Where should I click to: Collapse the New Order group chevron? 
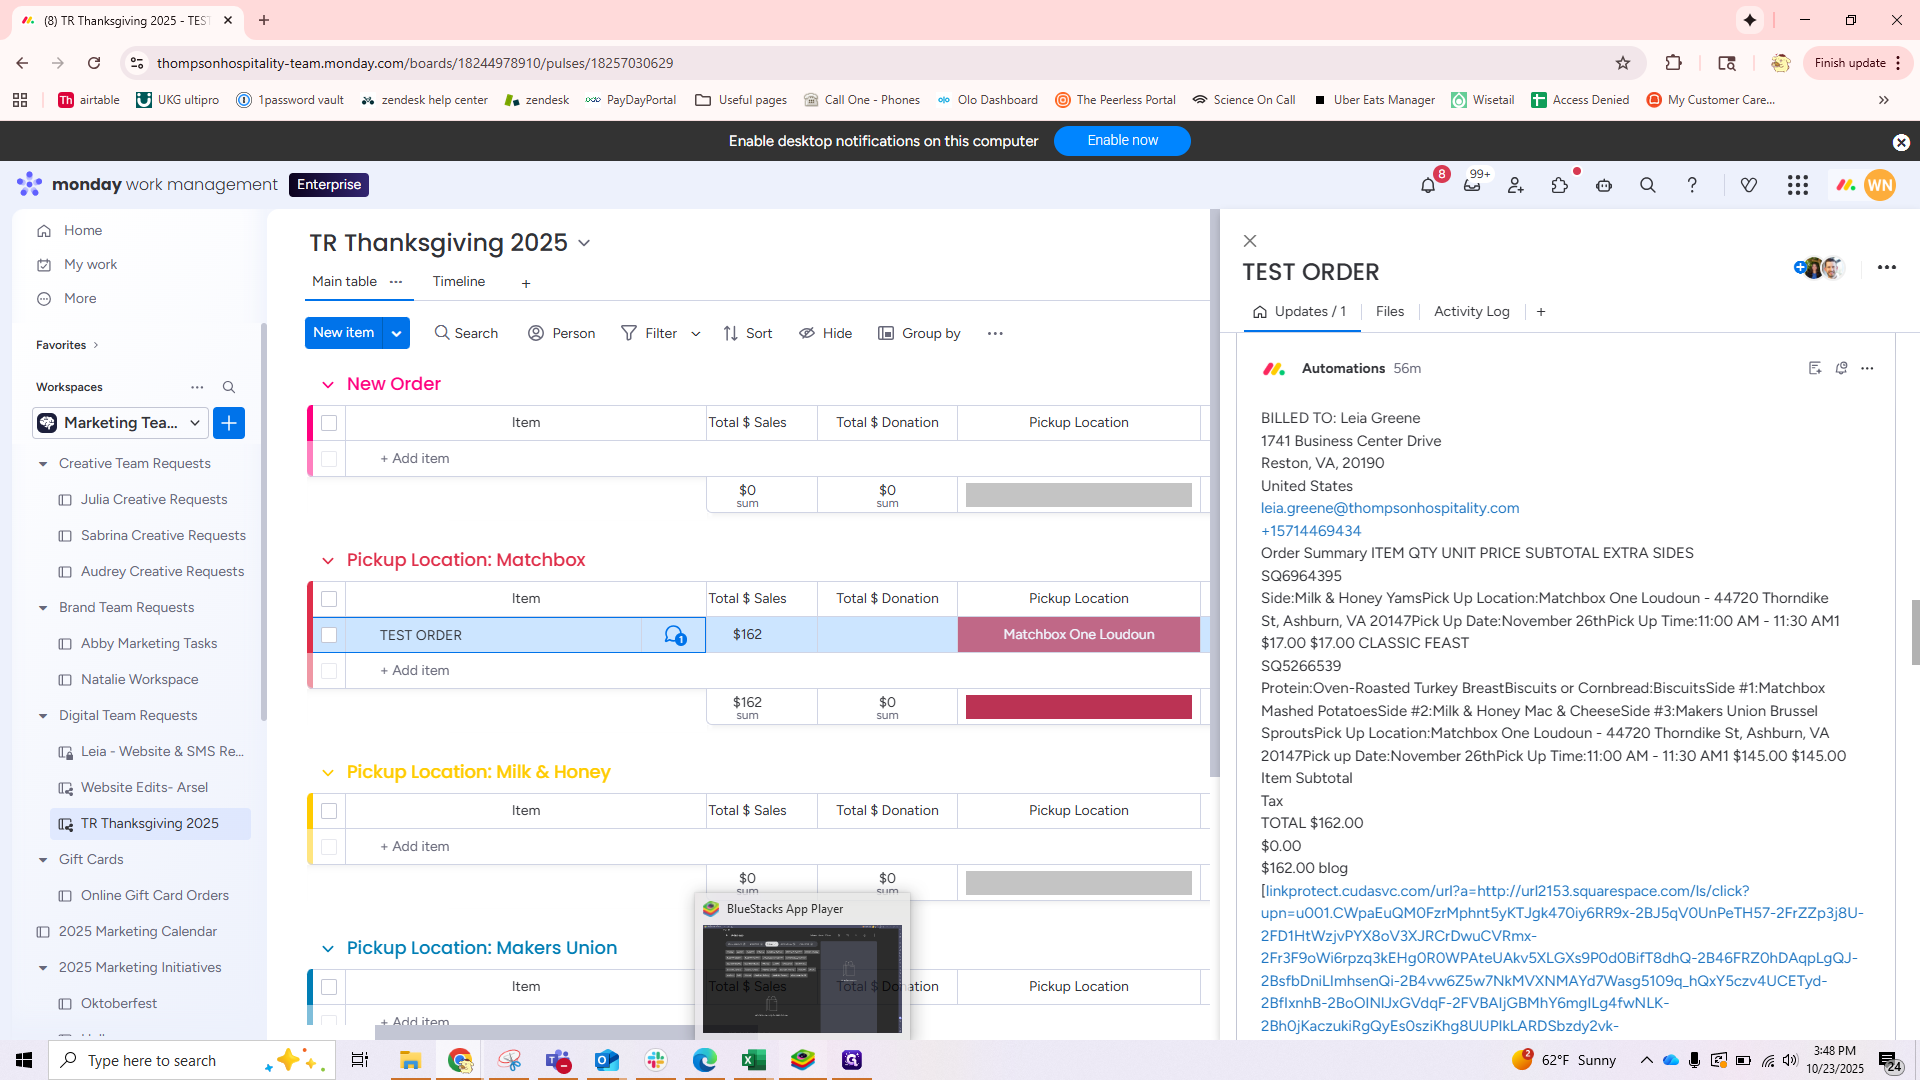[327, 384]
